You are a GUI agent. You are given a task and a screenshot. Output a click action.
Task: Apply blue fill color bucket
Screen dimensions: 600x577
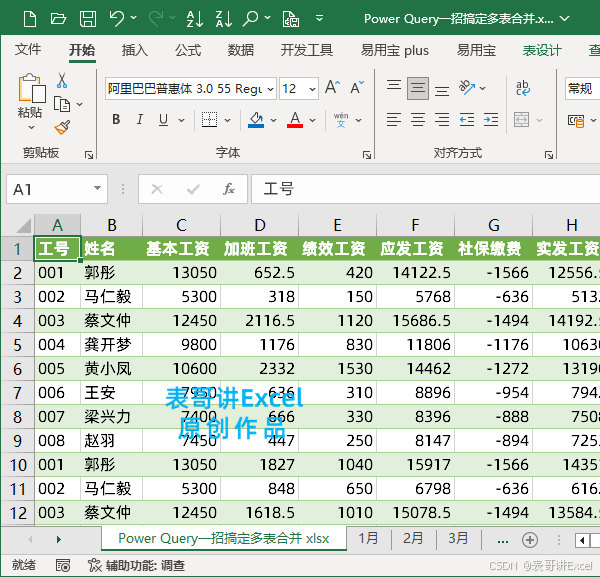(x=256, y=120)
